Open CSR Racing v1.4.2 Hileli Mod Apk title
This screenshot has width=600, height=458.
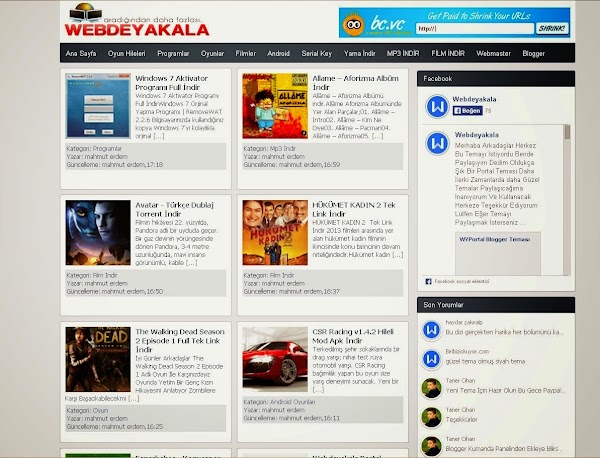353,336
